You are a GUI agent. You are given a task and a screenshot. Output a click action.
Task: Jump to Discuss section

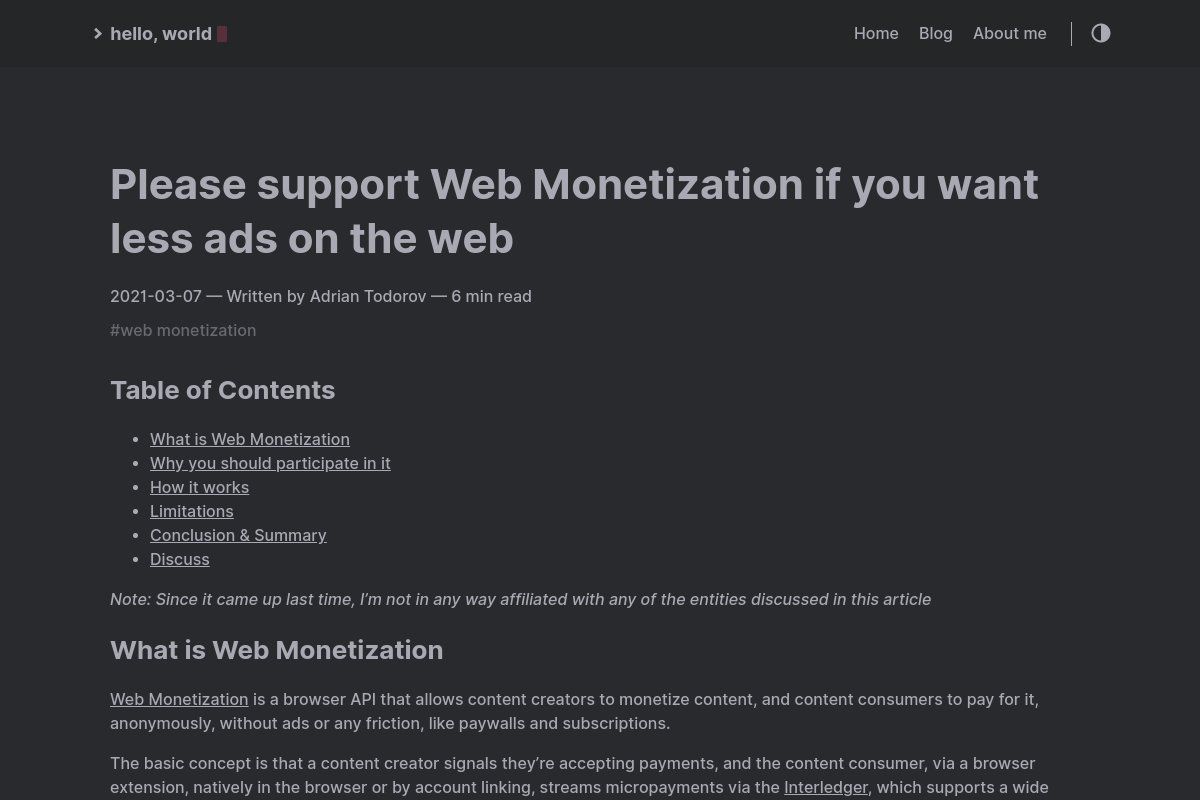pyautogui.click(x=180, y=559)
